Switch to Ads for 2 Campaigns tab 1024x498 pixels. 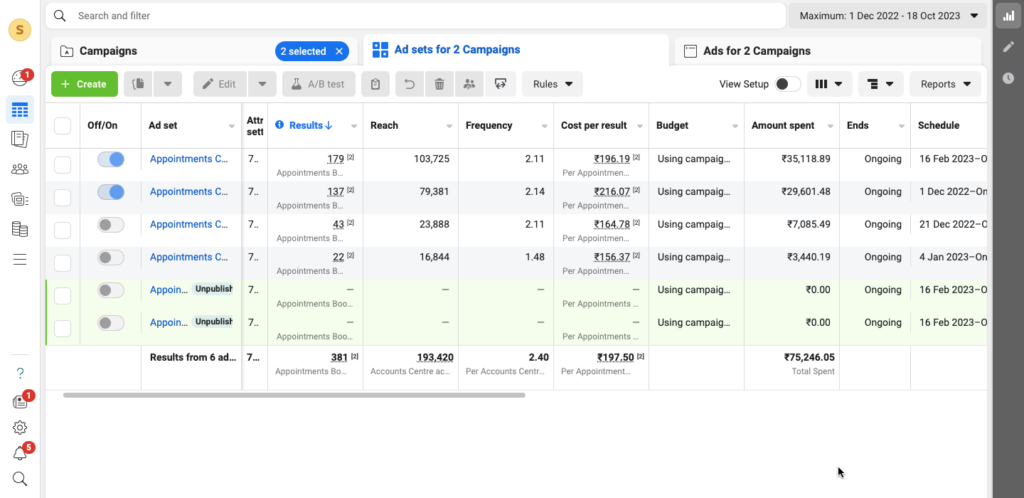click(x=758, y=51)
